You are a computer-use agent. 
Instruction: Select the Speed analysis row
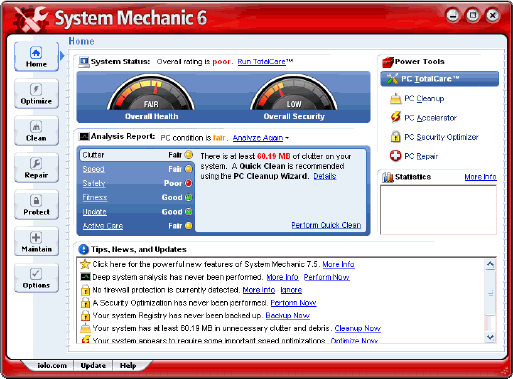pos(137,169)
